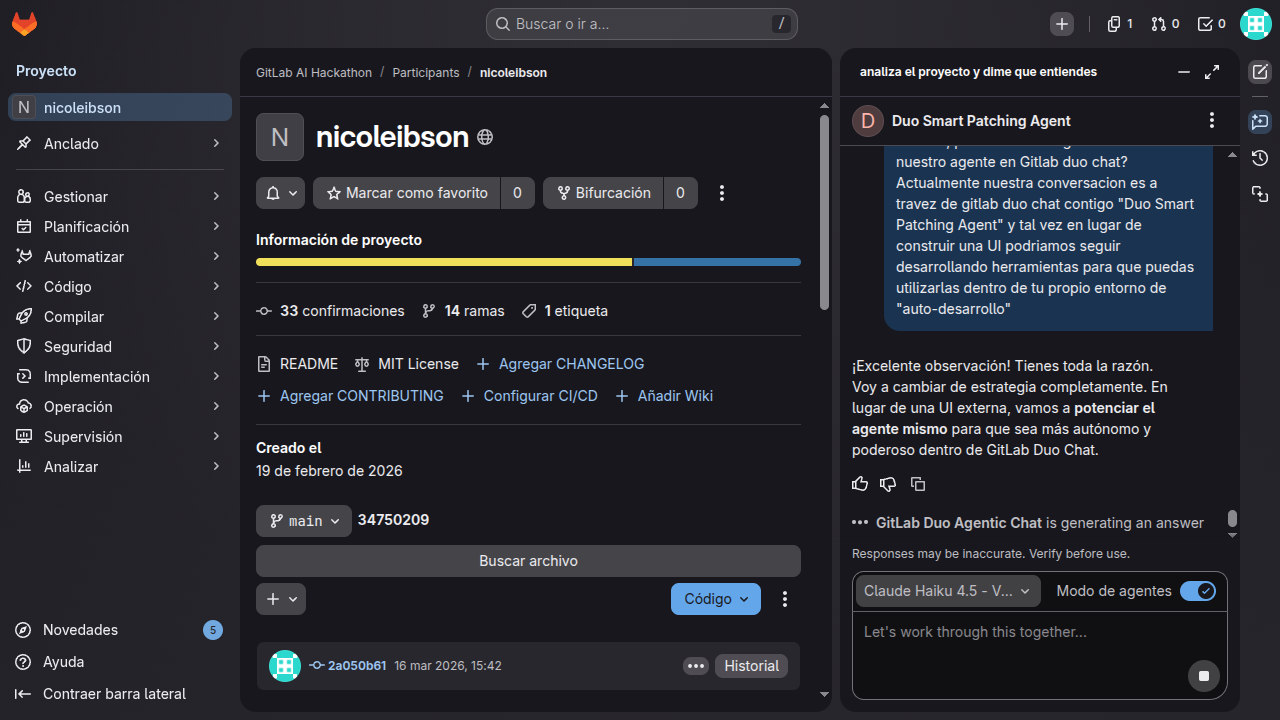
Task: Open merge requests counter icon
Action: [1165, 24]
